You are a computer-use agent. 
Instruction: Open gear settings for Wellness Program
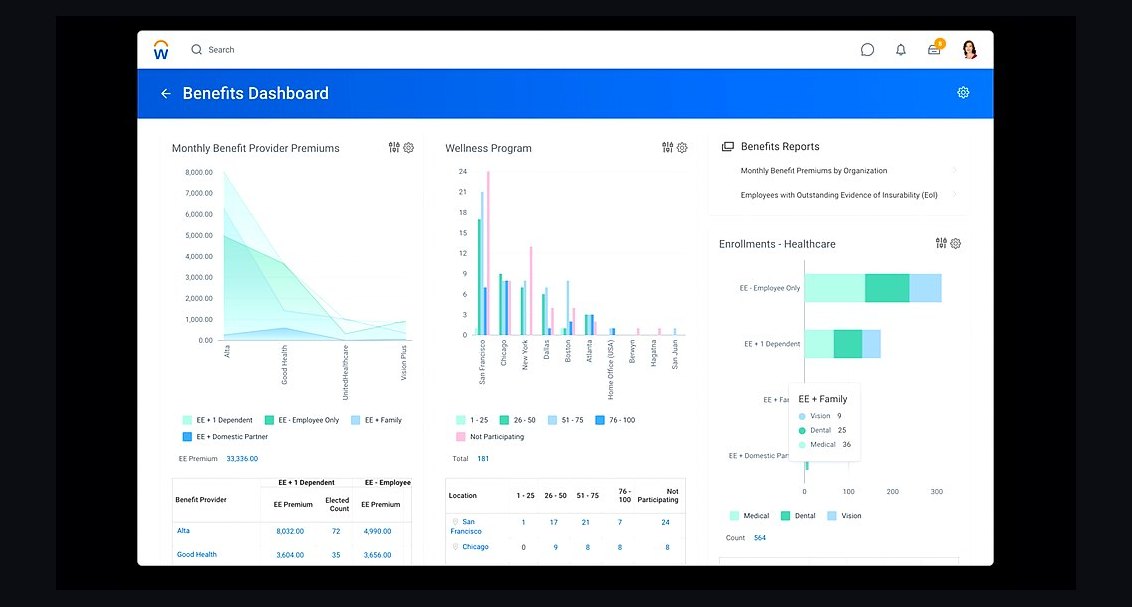[682, 147]
